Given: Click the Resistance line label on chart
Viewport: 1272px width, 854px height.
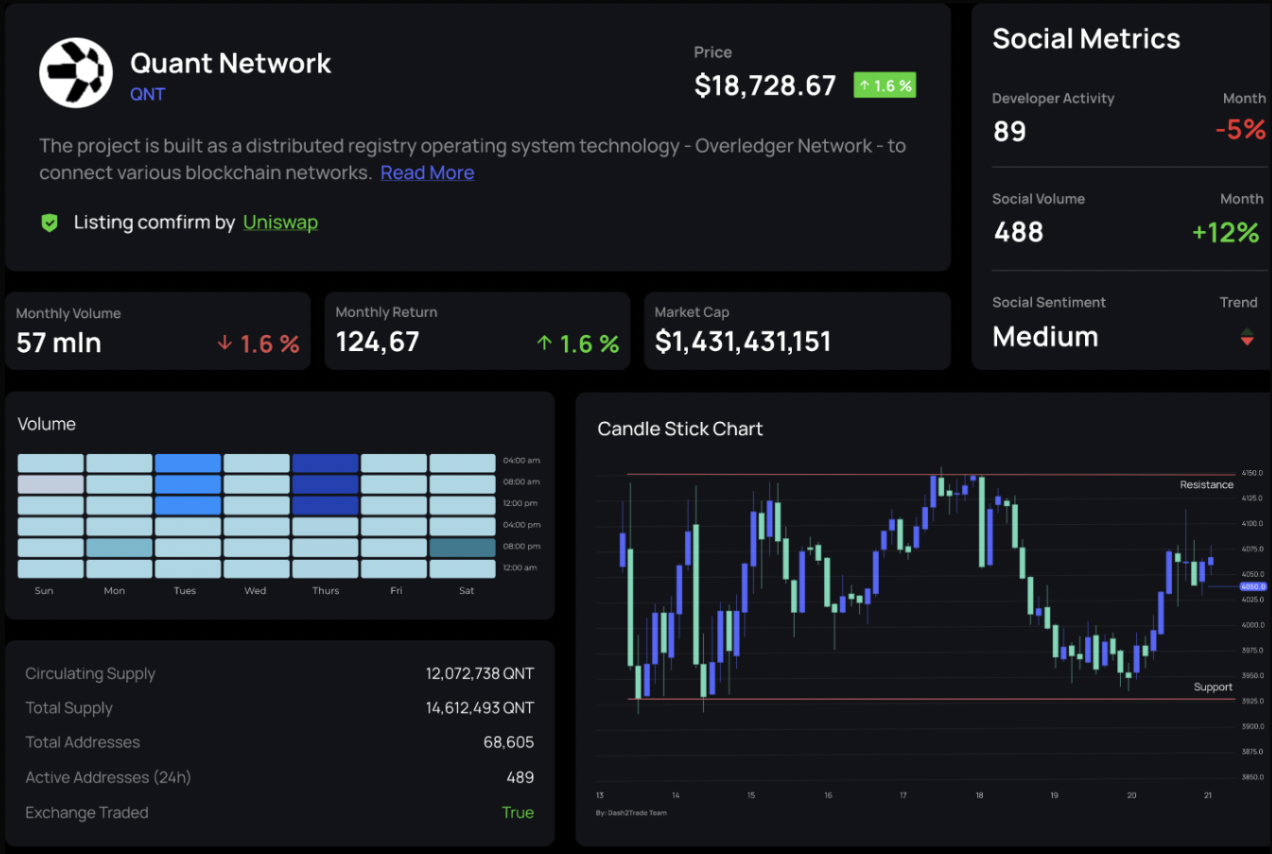Looking at the screenshot, I should pos(1206,485).
